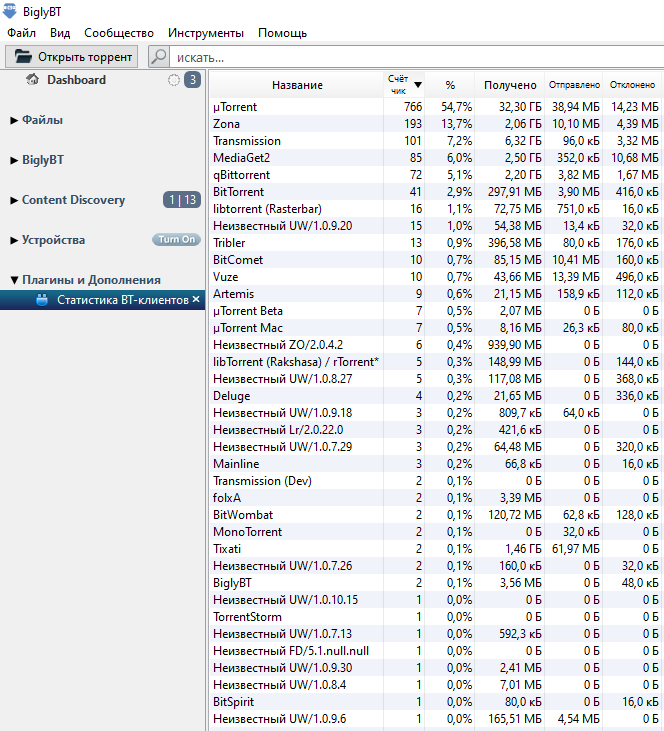The width and height of the screenshot is (664, 731).
Task: Select the Неизвестный FD/5.1.null.null row
Action: [436, 651]
